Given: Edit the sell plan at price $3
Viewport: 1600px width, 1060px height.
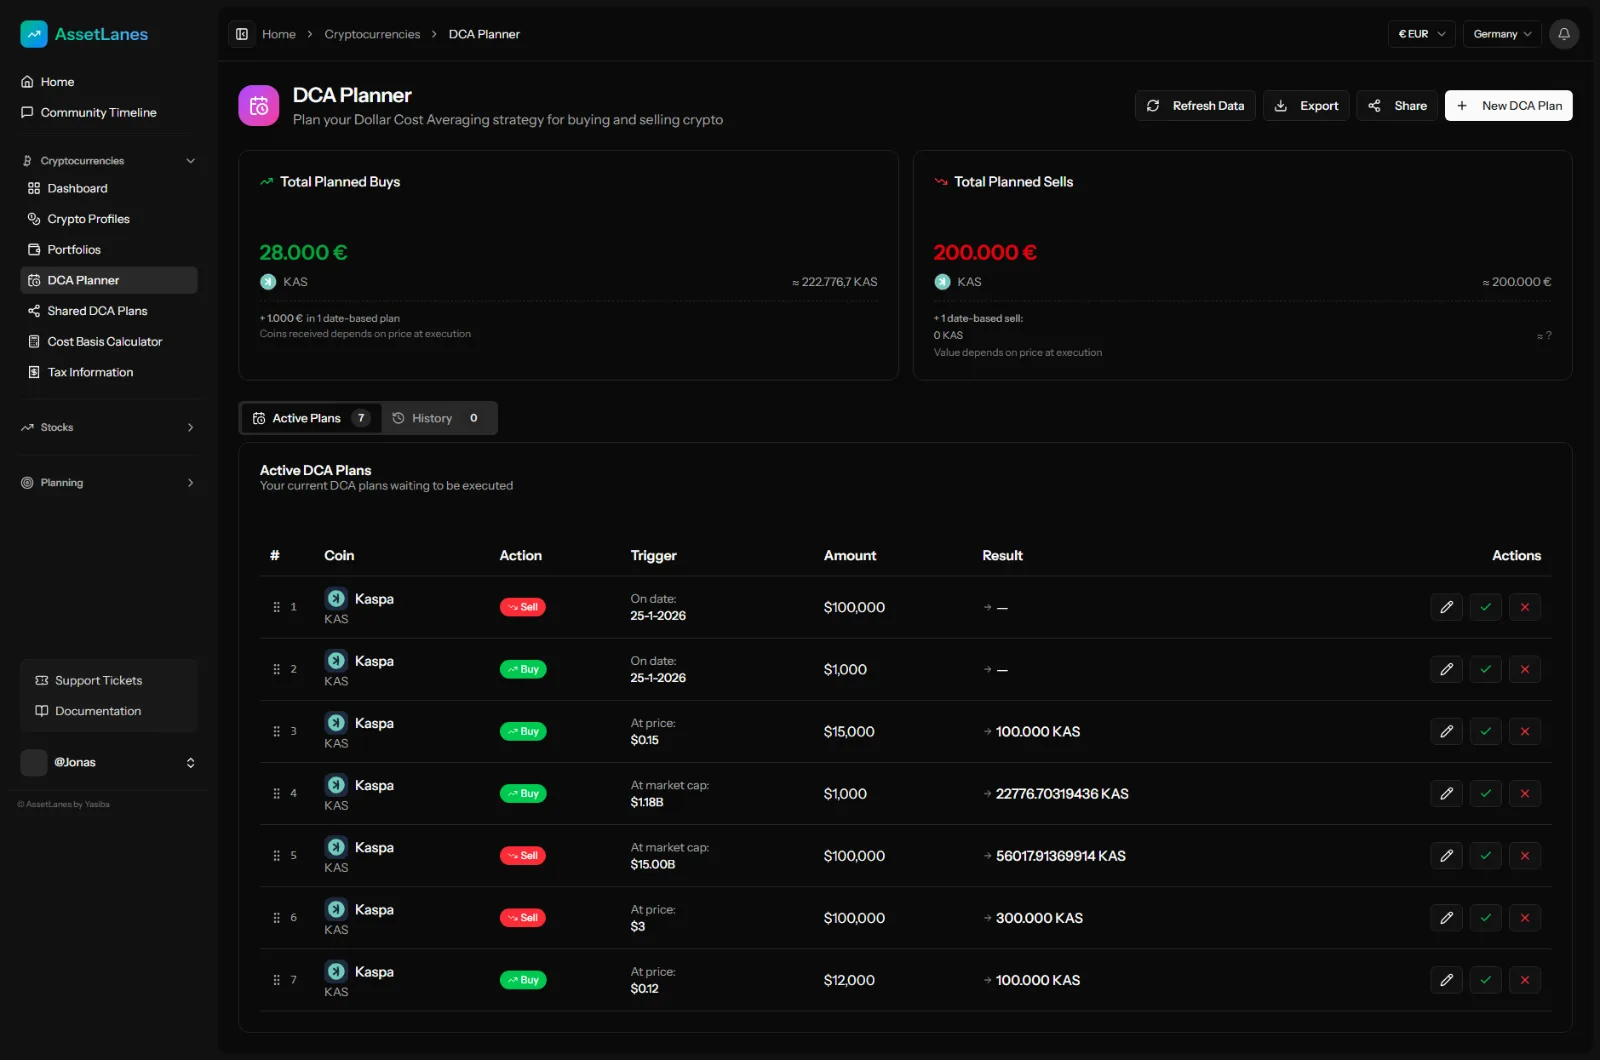Looking at the screenshot, I should (x=1446, y=917).
